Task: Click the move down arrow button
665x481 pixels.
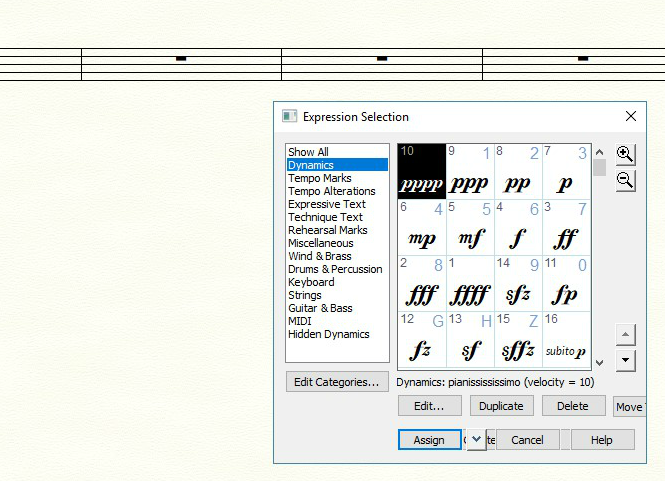Action: tap(625, 361)
